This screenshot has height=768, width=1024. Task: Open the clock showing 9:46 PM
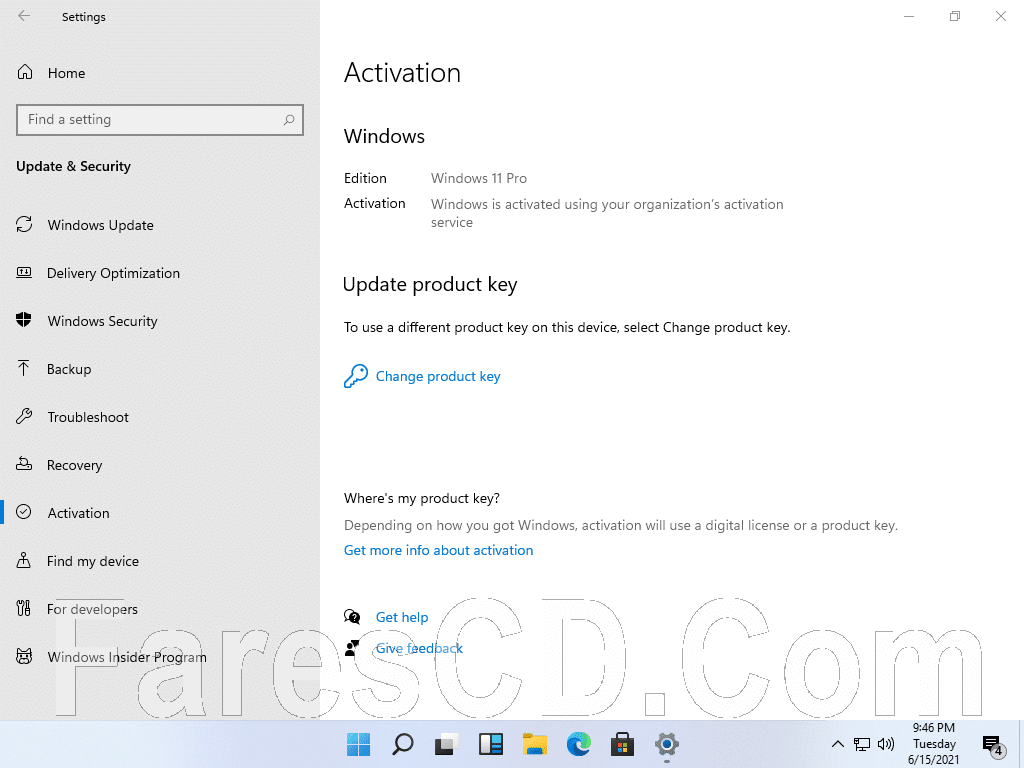934,744
